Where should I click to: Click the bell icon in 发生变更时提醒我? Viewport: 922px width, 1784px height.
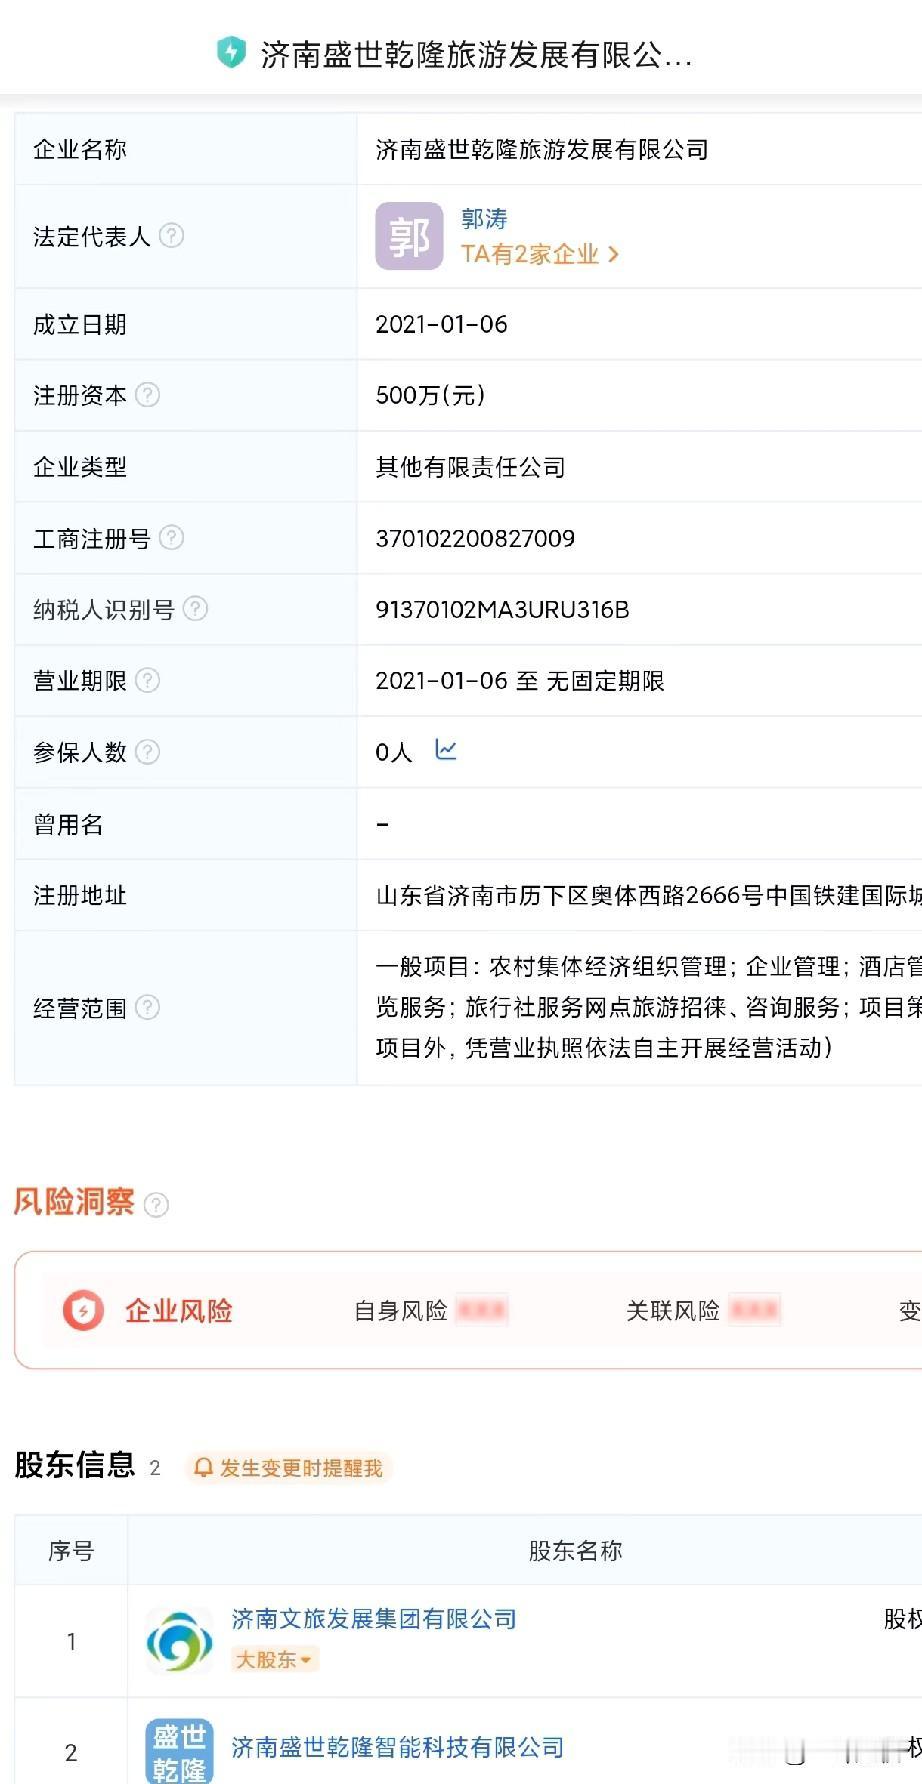203,1468
